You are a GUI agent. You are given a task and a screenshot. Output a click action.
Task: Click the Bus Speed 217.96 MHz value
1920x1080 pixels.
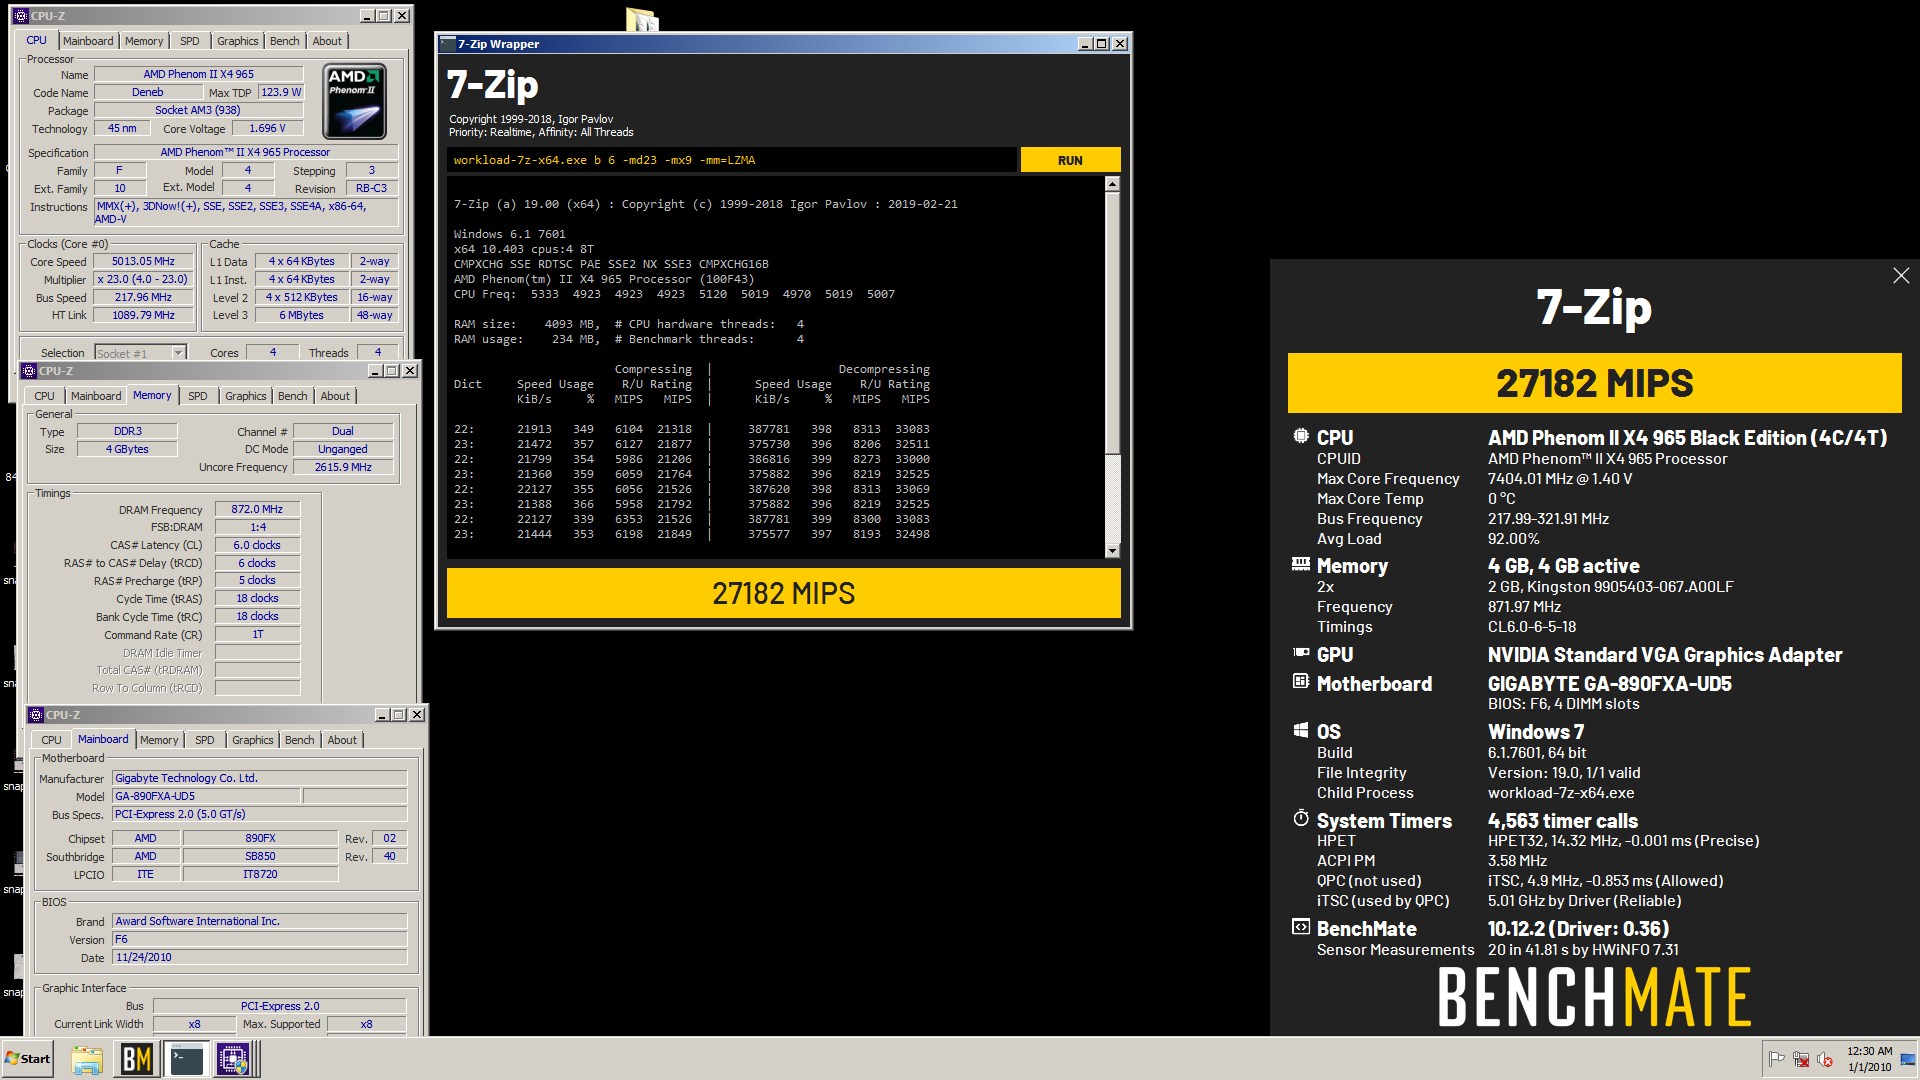tap(144, 297)
